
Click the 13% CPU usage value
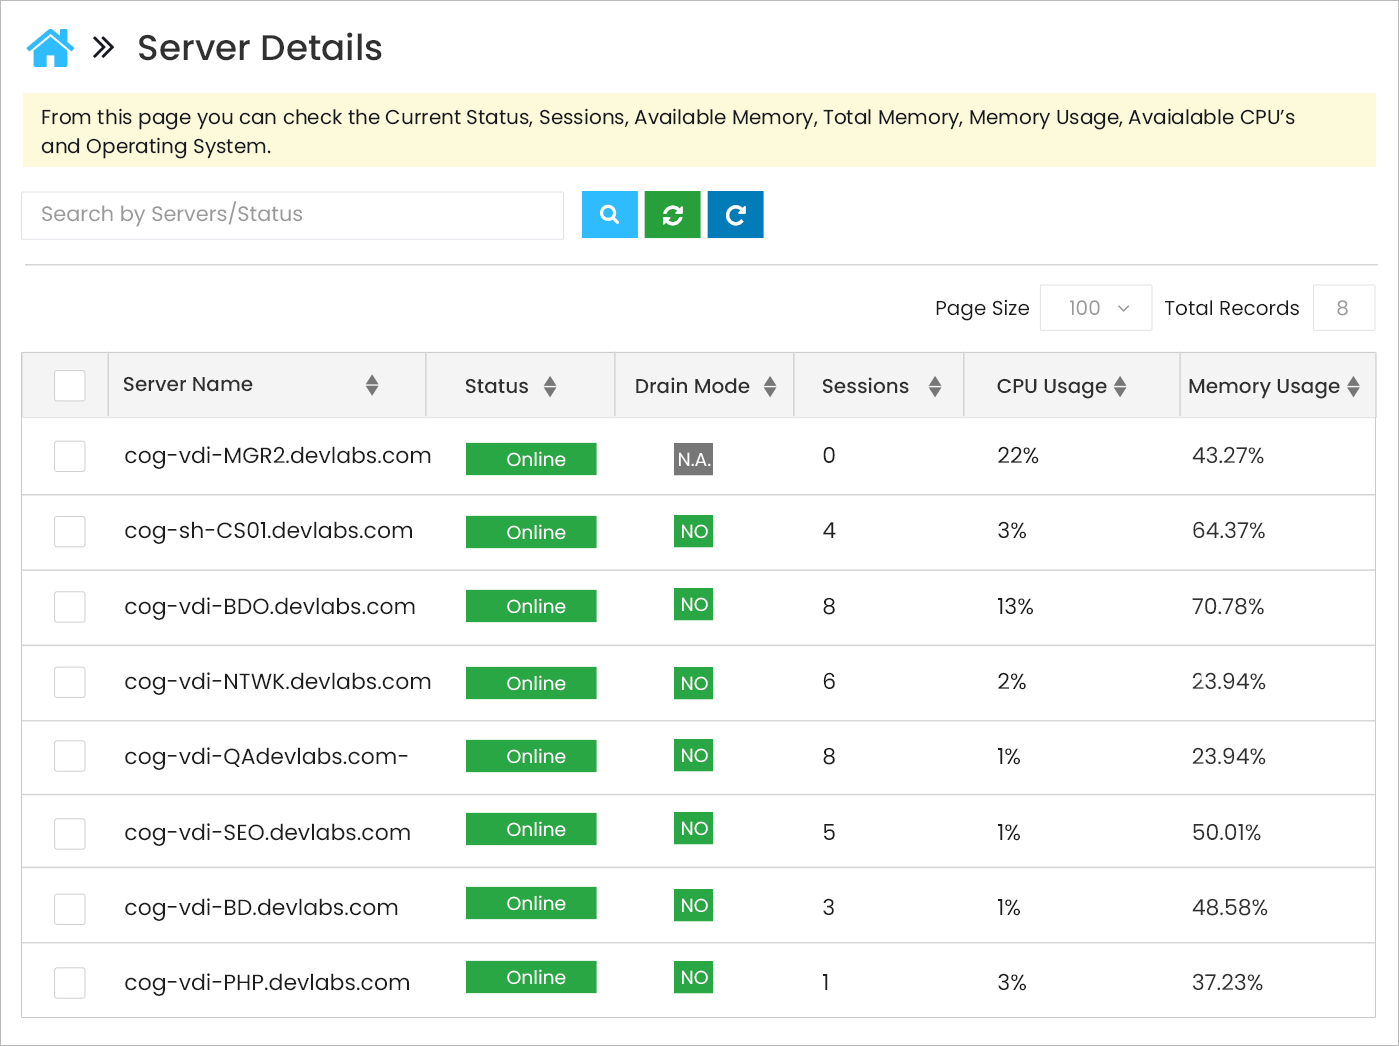[x=1015, y=607]
